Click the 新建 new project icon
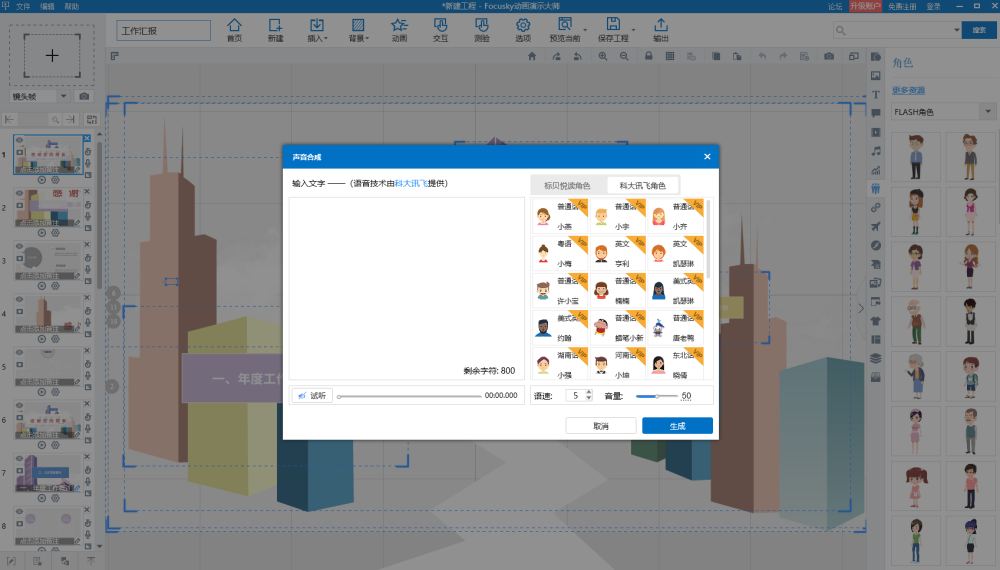This screenshot has height=570, width=1000. point(275,29)
